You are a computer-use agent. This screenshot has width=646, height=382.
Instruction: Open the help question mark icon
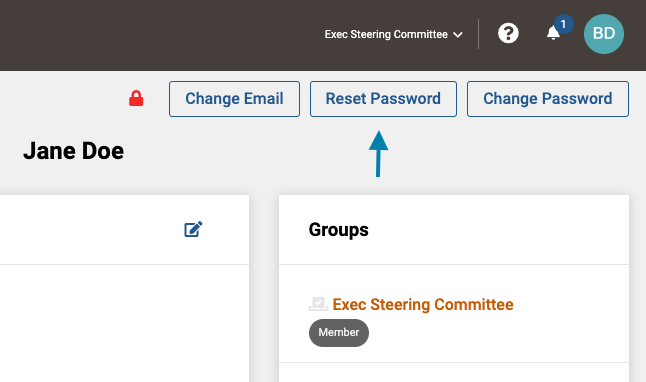[x=508, y=33]
